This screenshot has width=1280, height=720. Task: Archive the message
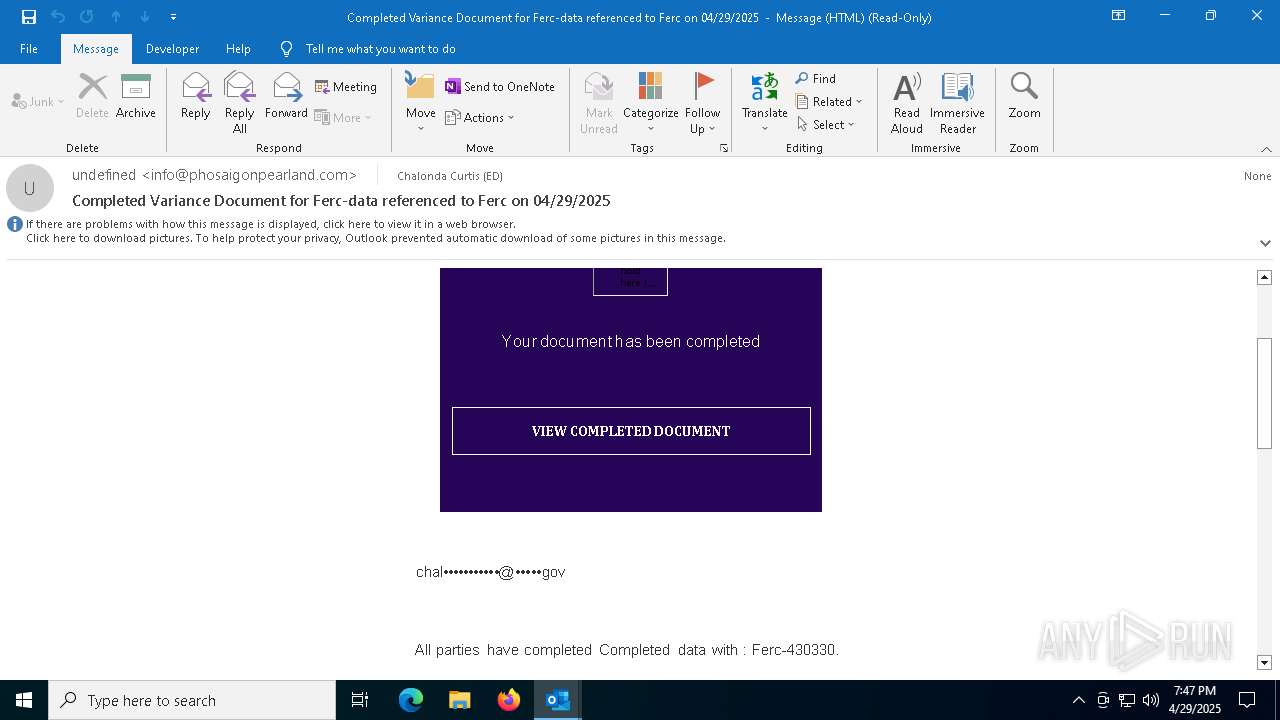coord(135,96)
